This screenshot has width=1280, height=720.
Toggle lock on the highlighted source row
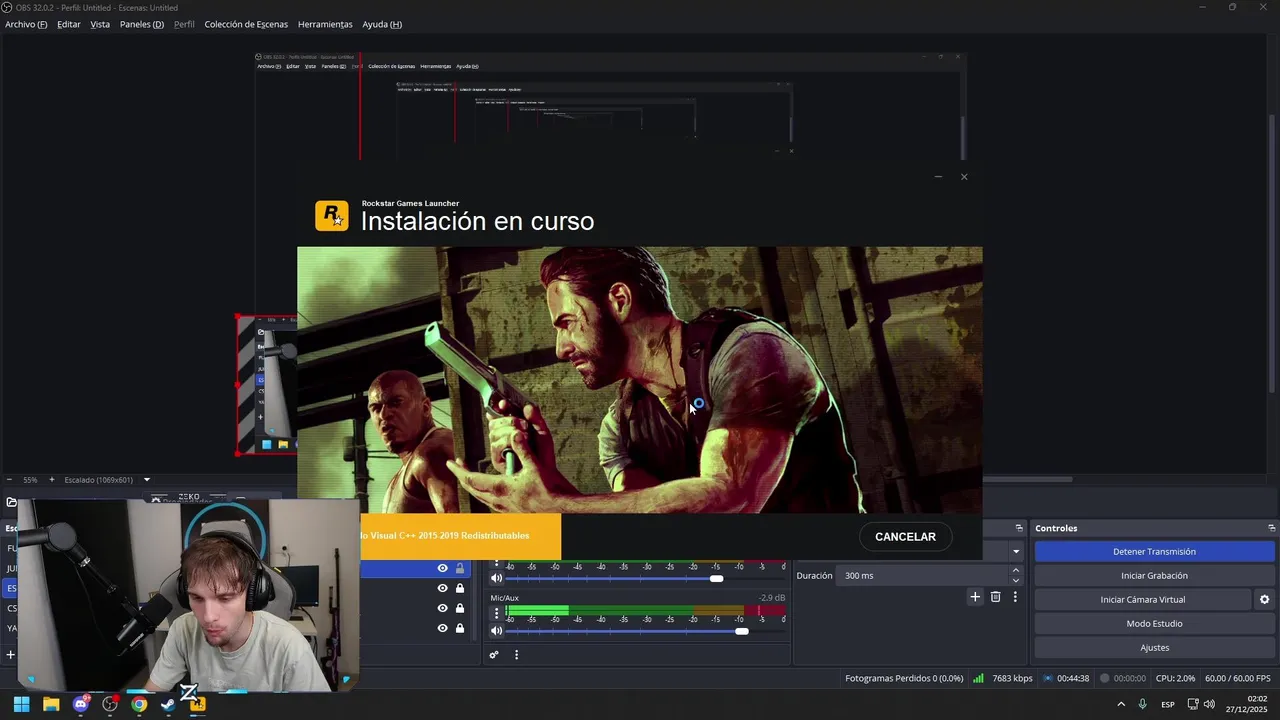pos(460,568)
